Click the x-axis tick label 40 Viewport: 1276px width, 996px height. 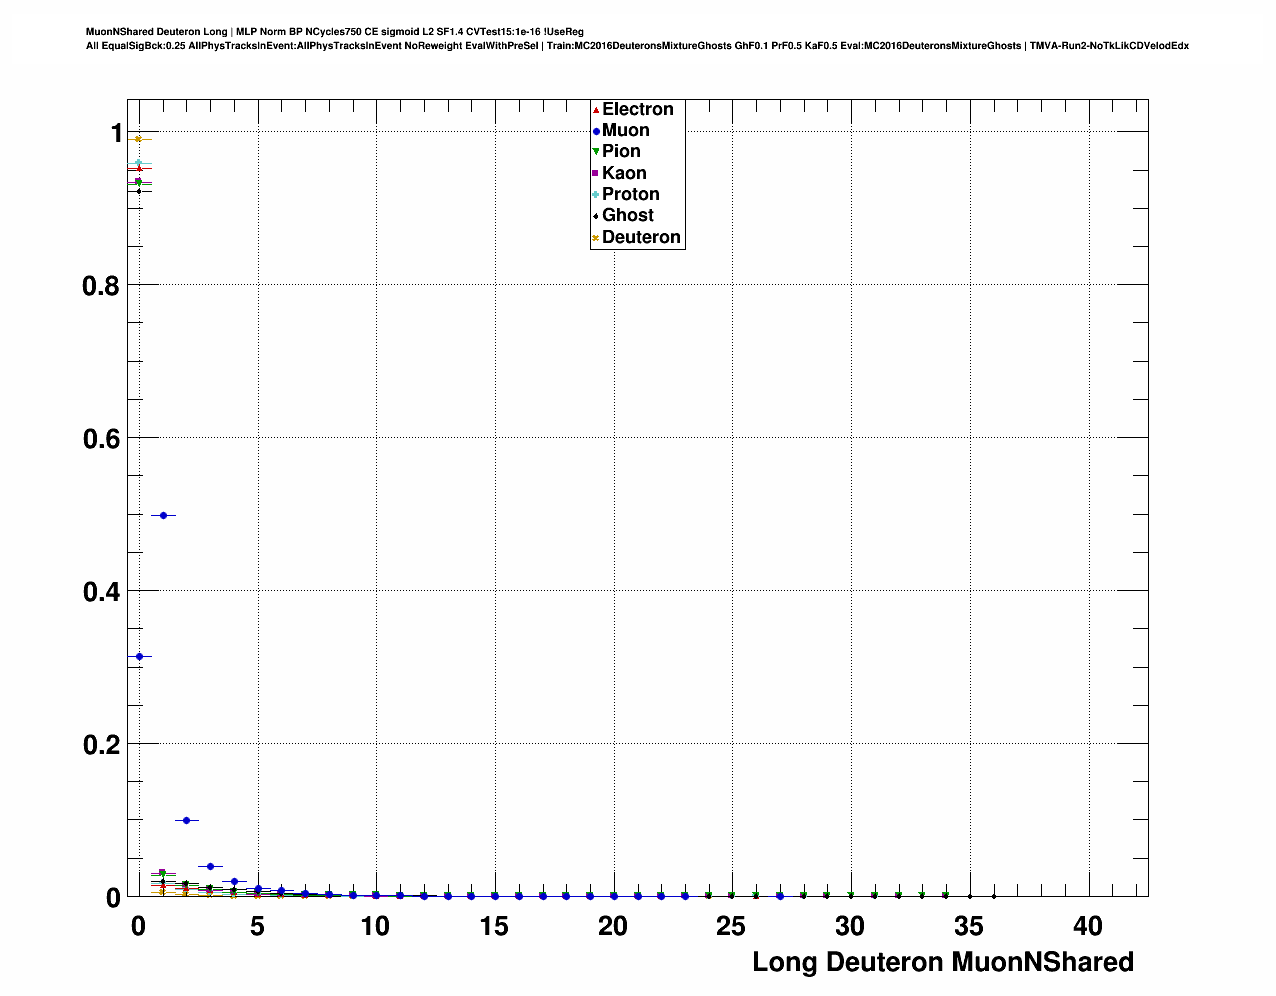pos(1088,926)
